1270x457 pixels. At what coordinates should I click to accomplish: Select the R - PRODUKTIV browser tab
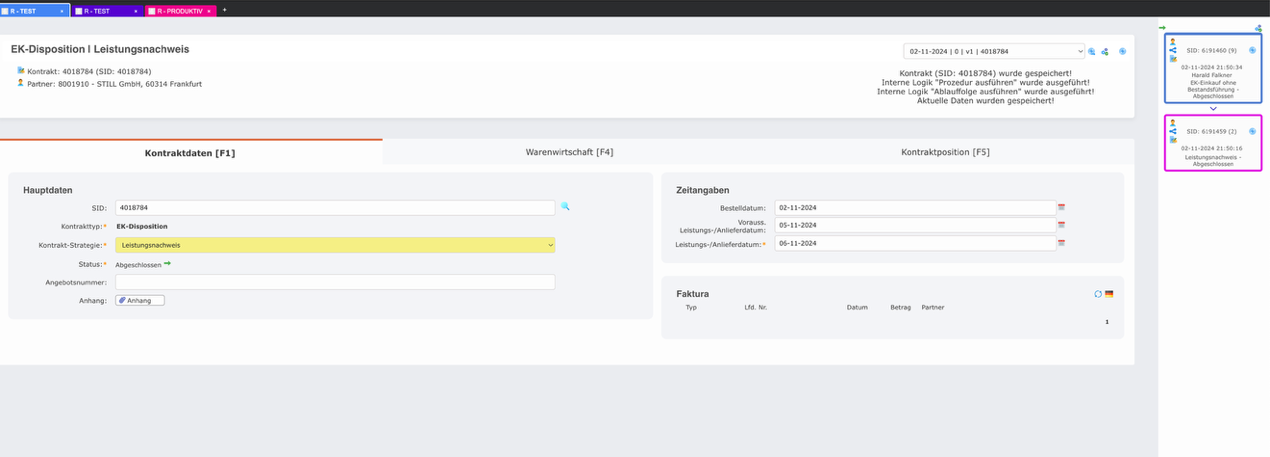click(181, 10)
